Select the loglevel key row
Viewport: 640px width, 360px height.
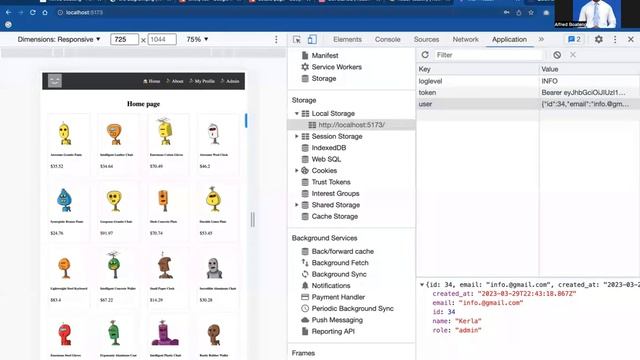pos(528,81)
